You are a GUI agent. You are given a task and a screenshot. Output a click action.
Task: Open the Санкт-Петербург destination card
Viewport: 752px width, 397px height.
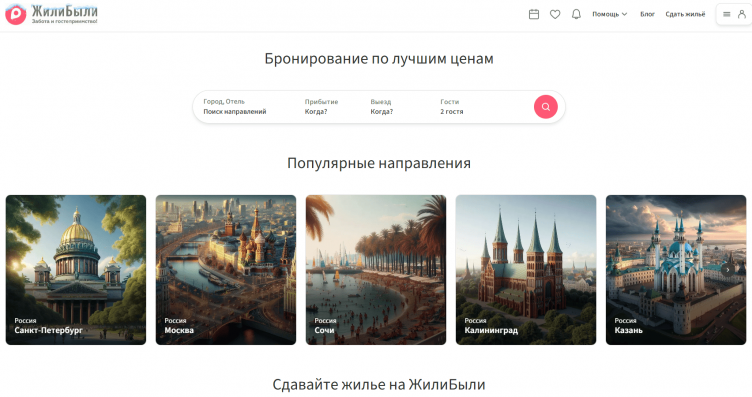click(x=76, y=269)
